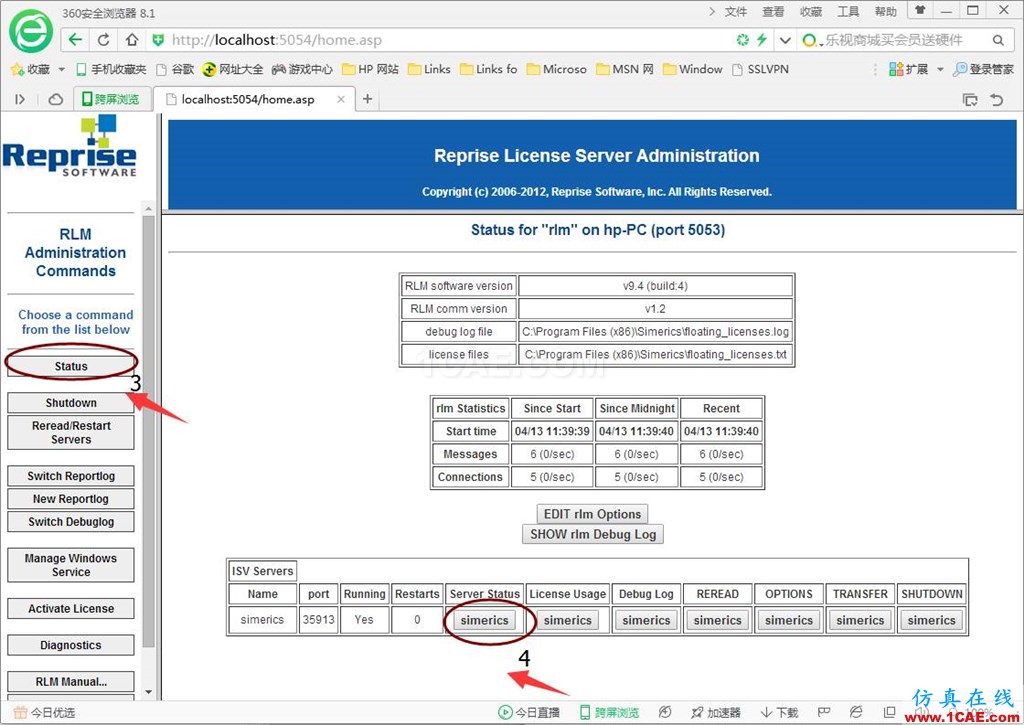Select the localhost:5054/home.asp tab
The width and height of the screenshot is (1024, 725).
[x=248, y=99]
